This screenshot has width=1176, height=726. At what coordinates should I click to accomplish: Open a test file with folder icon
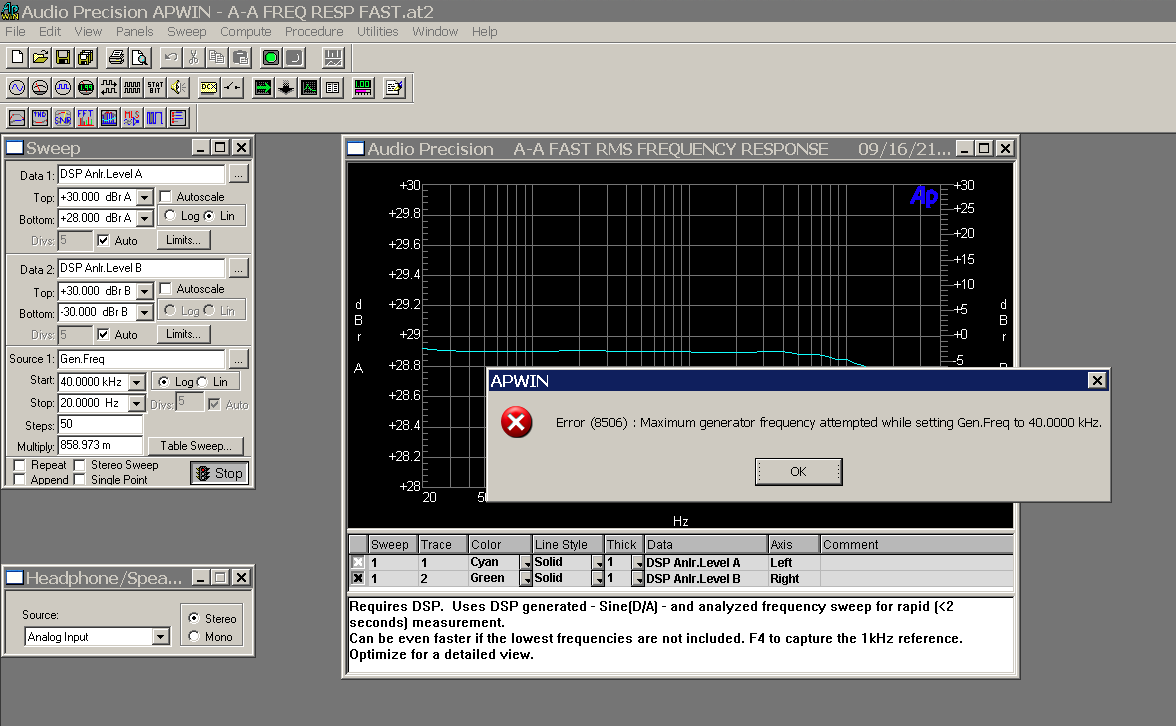tap(40, 58)
